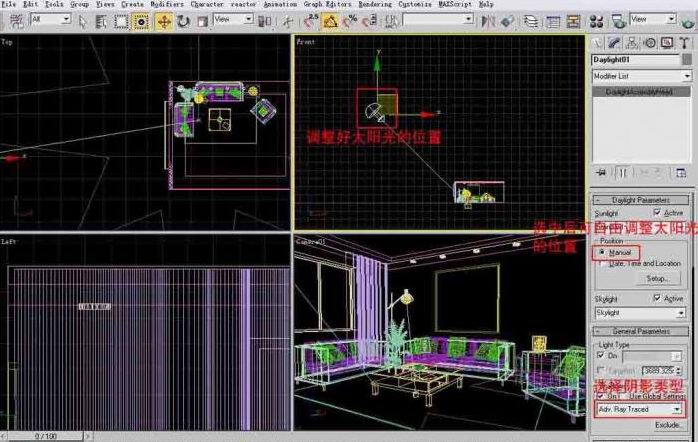Click the Pin Stack icon
The width and height of the screenshot is (698, 442).
point(601,173)
